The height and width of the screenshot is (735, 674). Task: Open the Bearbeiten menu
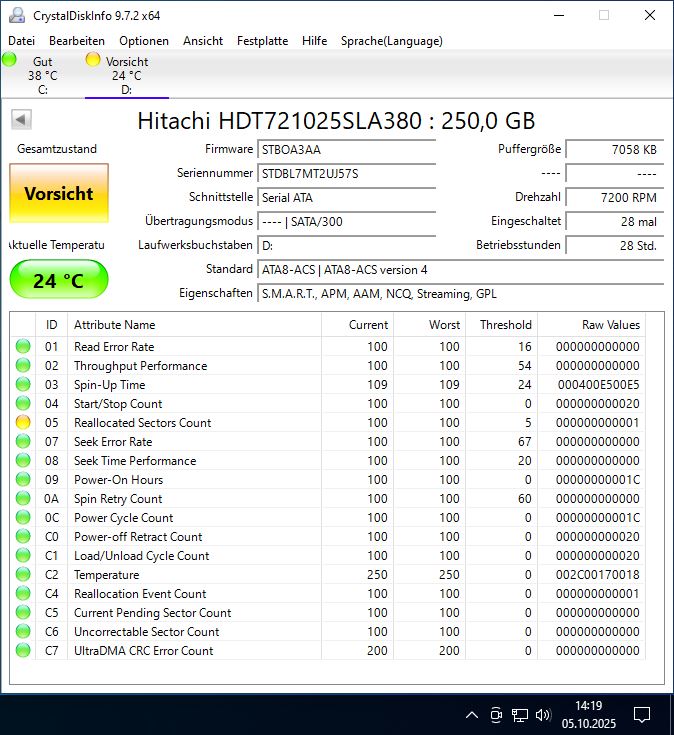(x=77, y=41)
